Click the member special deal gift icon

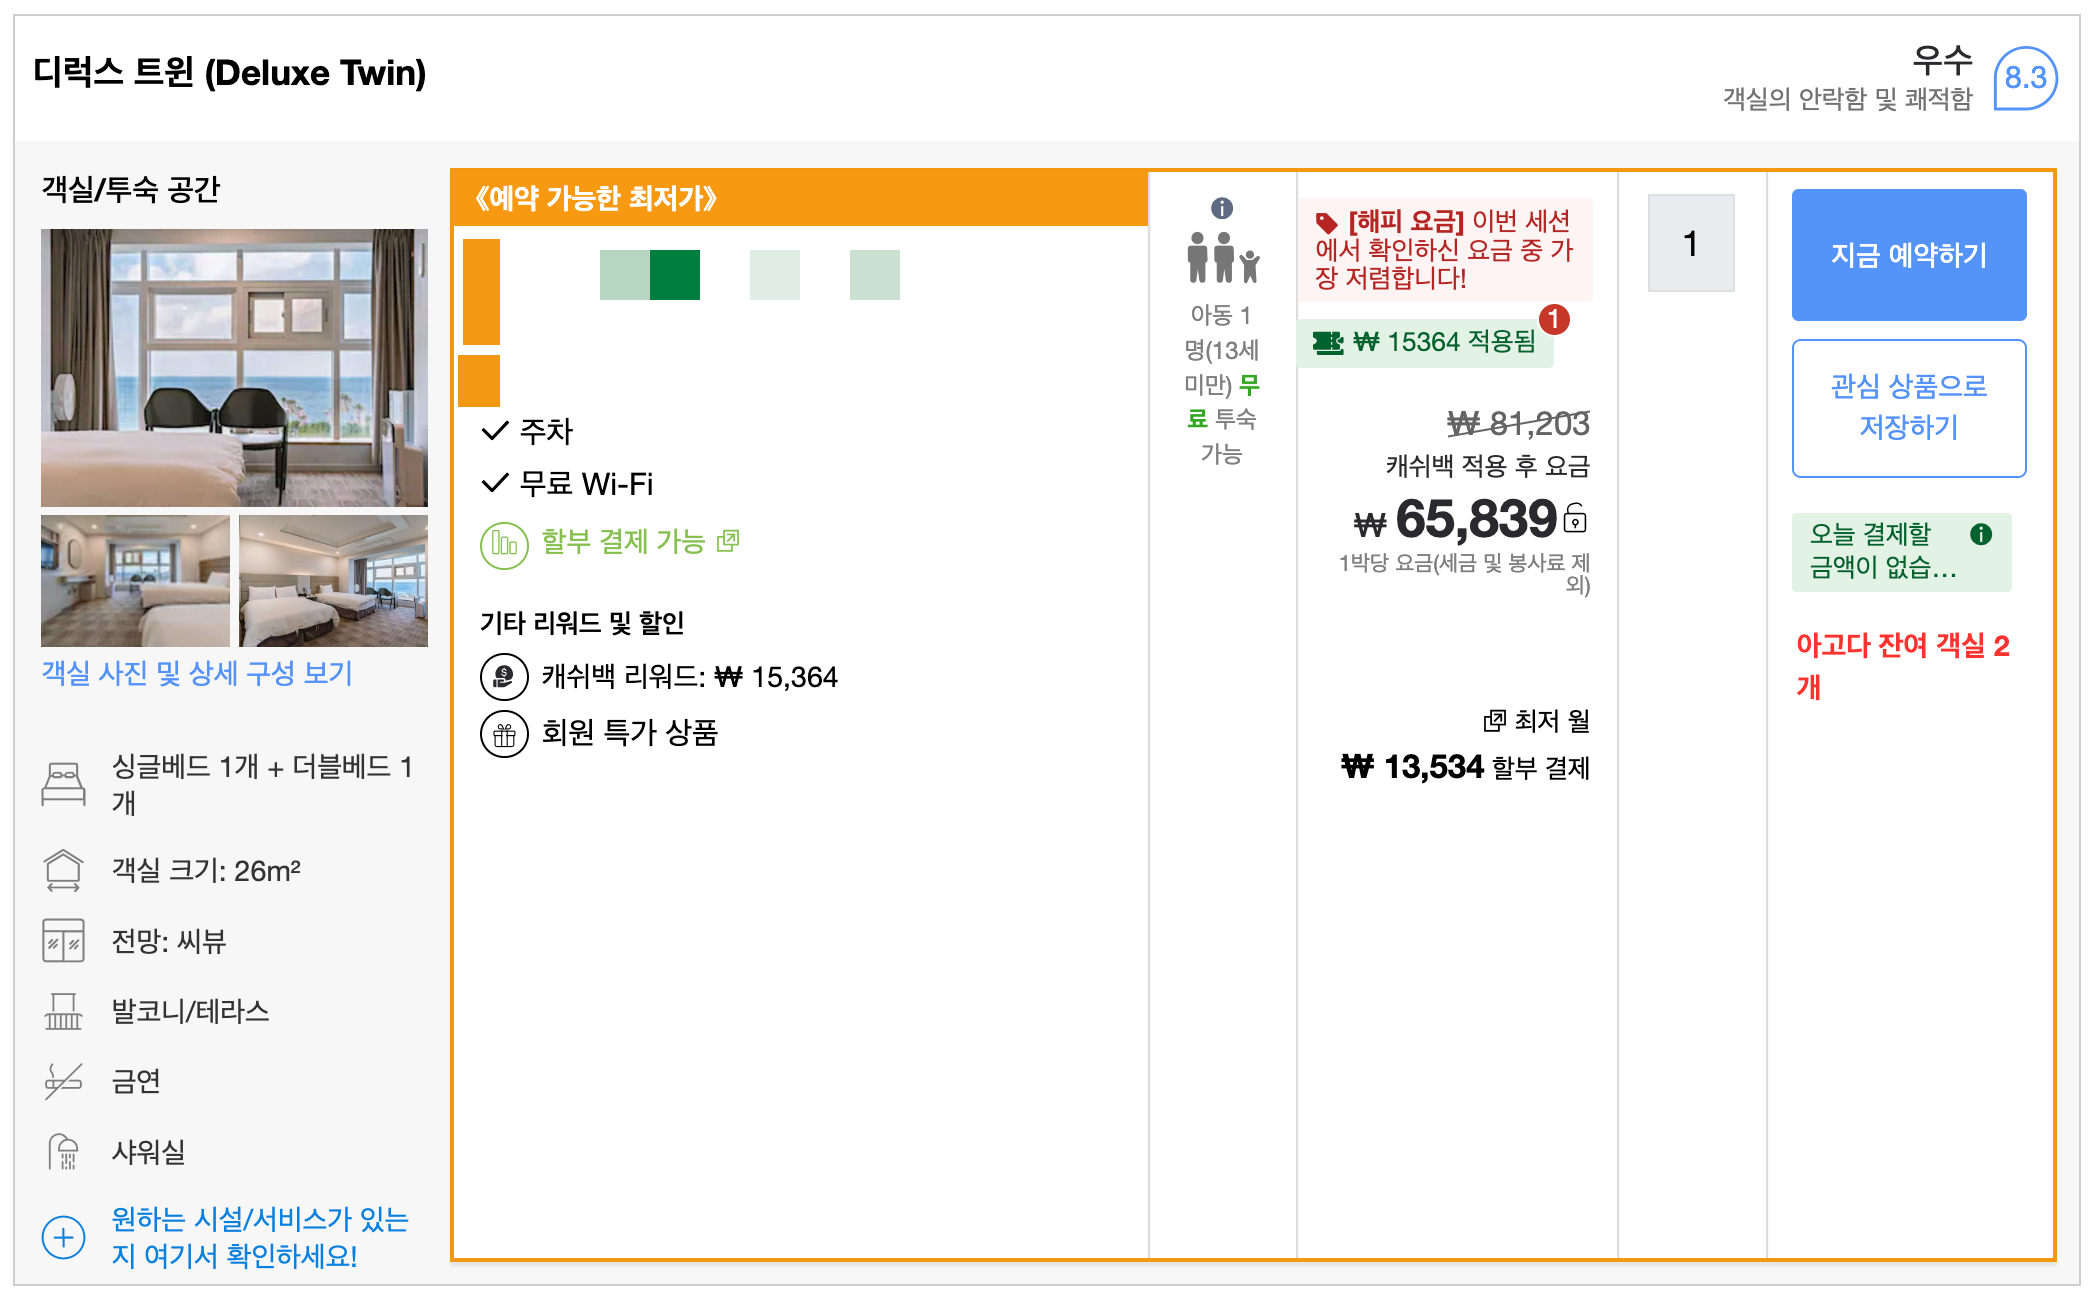[x=504, y=735]
